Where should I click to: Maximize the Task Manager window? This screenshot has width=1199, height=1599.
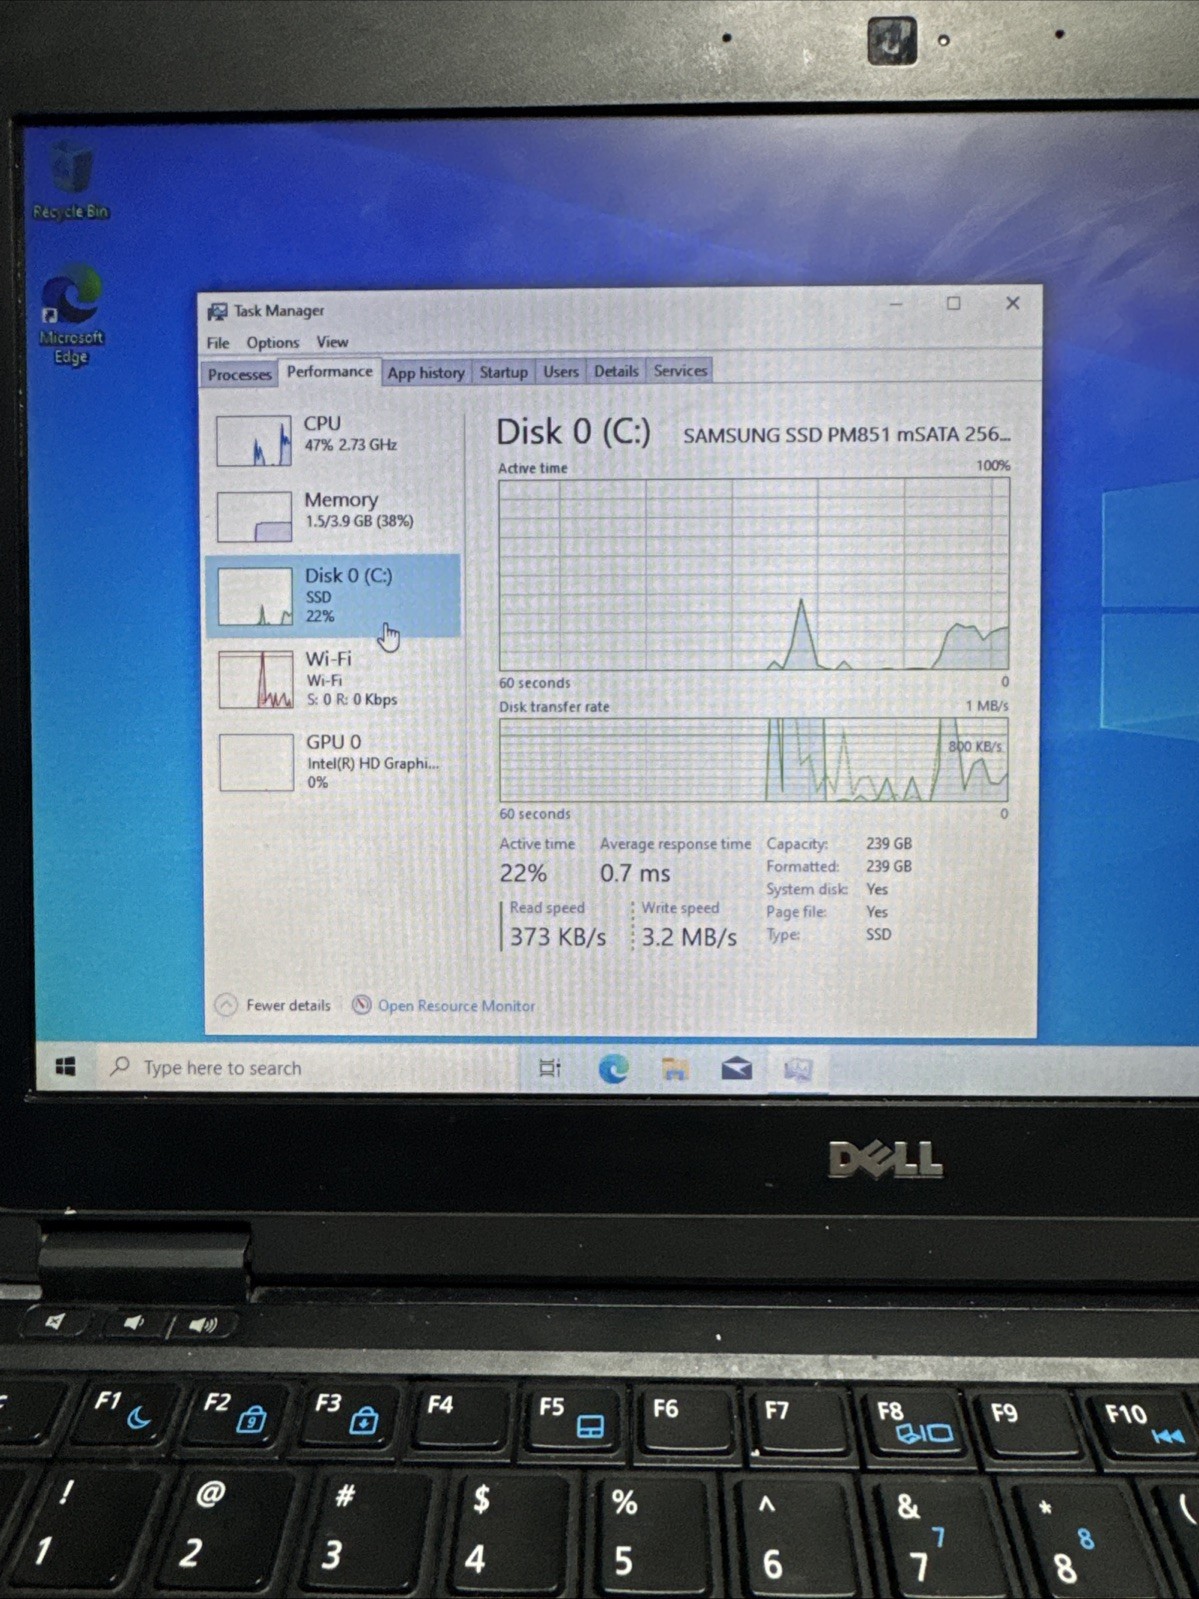pos(953,303)
